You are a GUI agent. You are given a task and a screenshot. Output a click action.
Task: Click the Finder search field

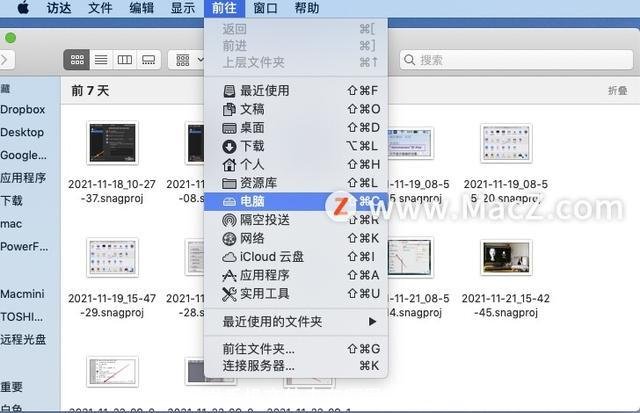click(516, 60)
